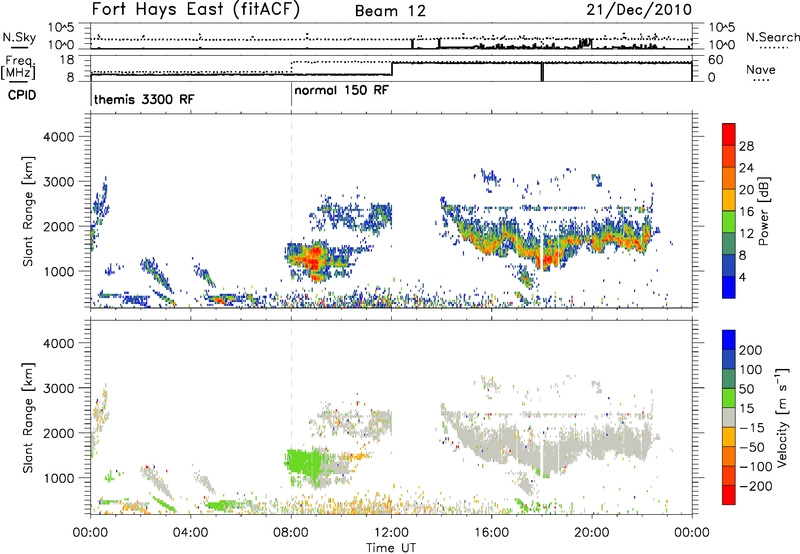Click the '60' Nave axis value
Screen dimensions: 800x554
(x=715, y=60)
